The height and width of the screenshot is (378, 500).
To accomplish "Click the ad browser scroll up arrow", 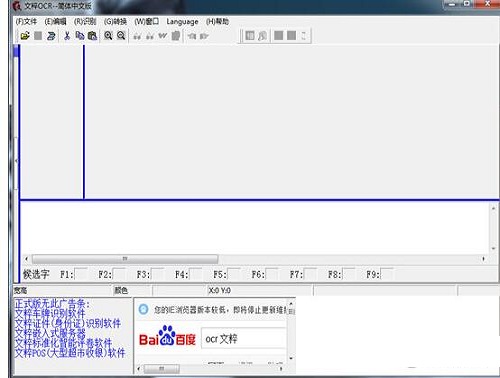I will pyautogui.click(x=291, y=304).
